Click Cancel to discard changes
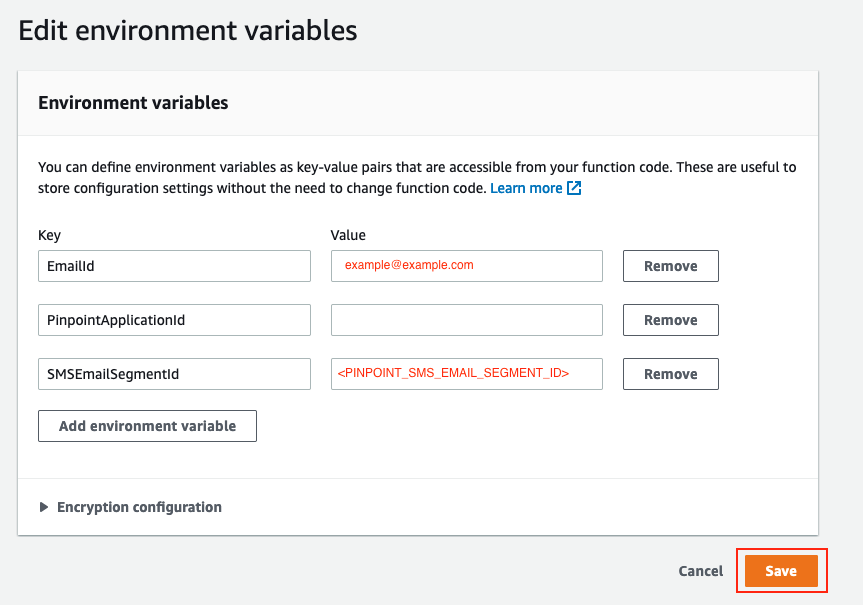863x605 pixels. coord(700,570)
